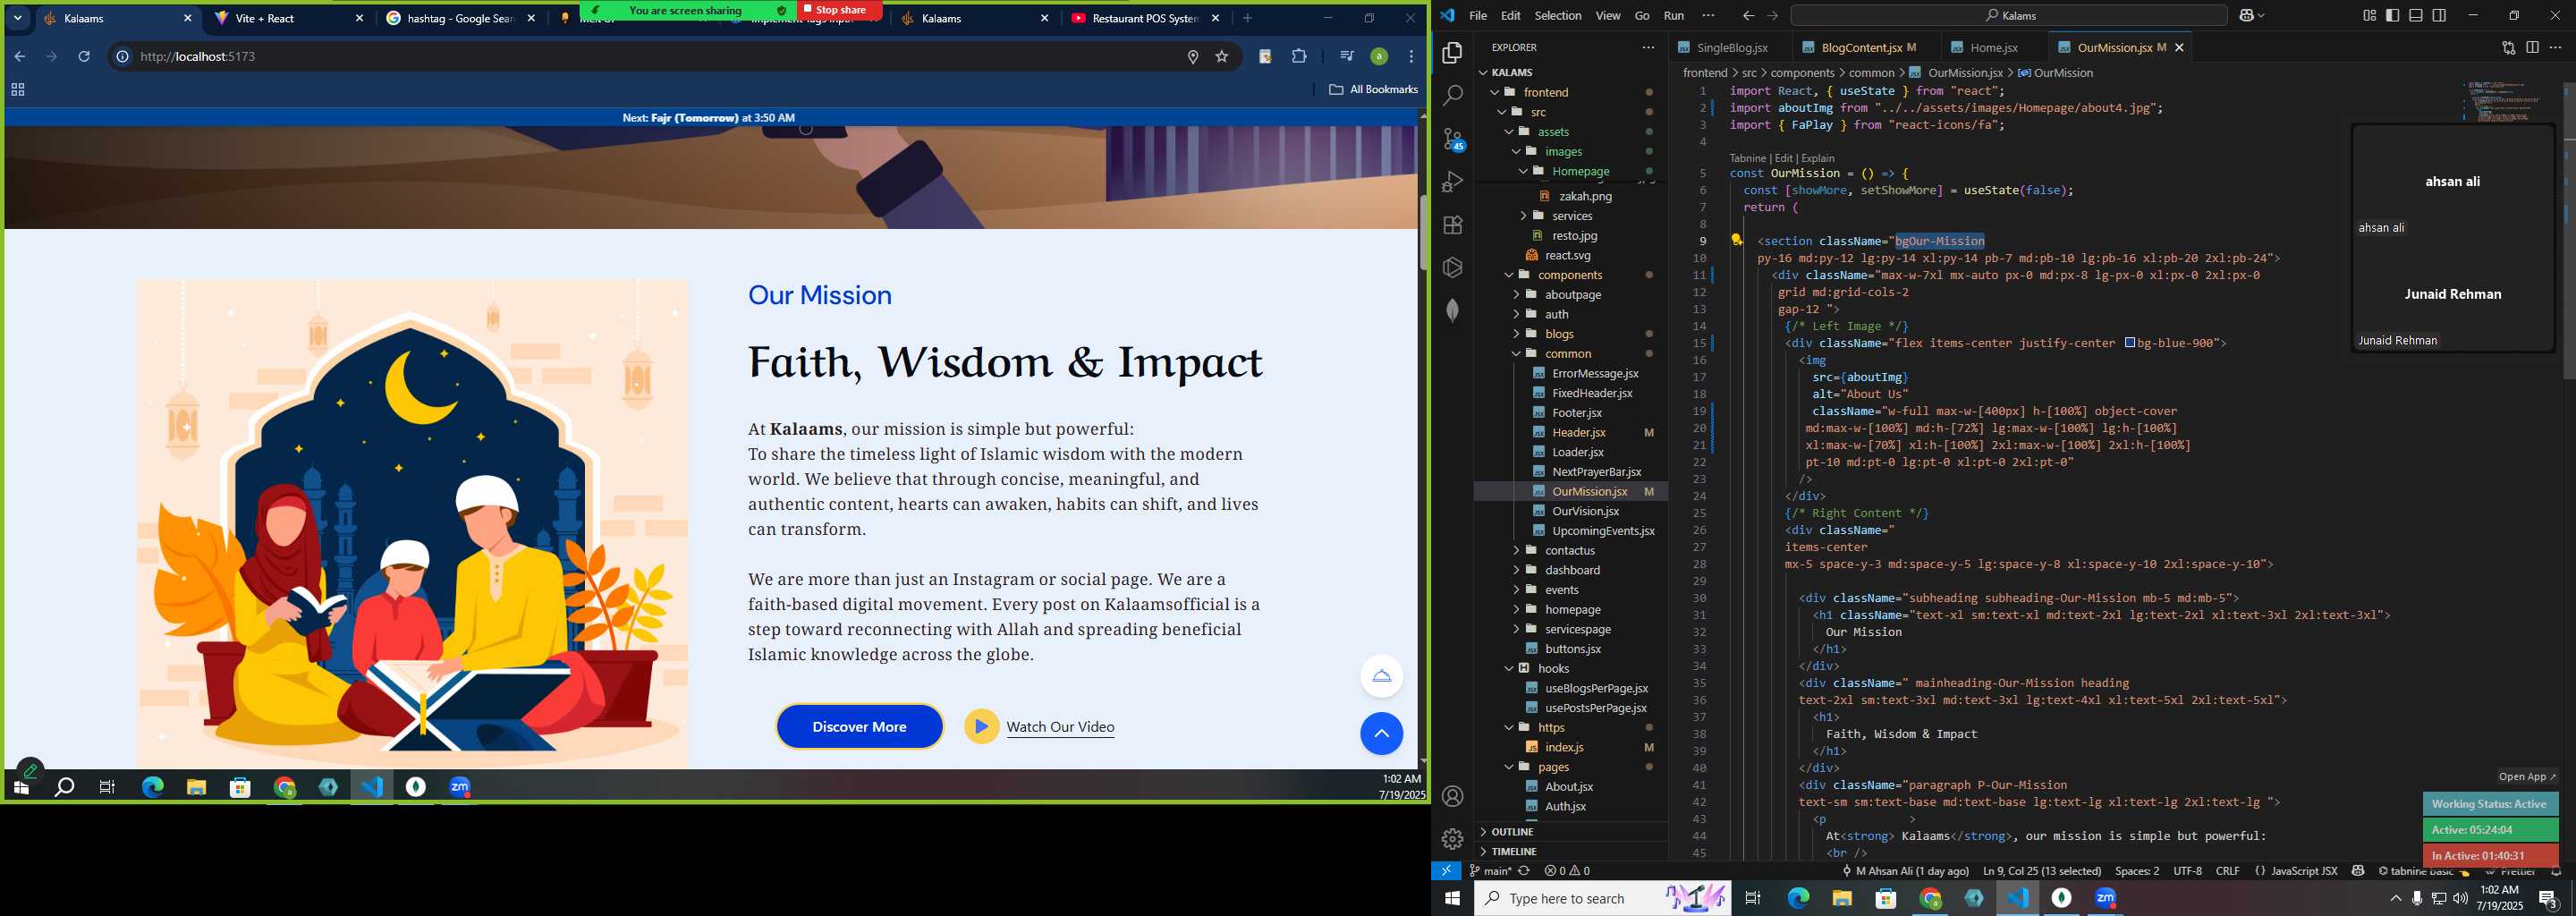Click the remote window indicator in status bar
This screenshot has height=916, width=2576.
coord(1446,871)
